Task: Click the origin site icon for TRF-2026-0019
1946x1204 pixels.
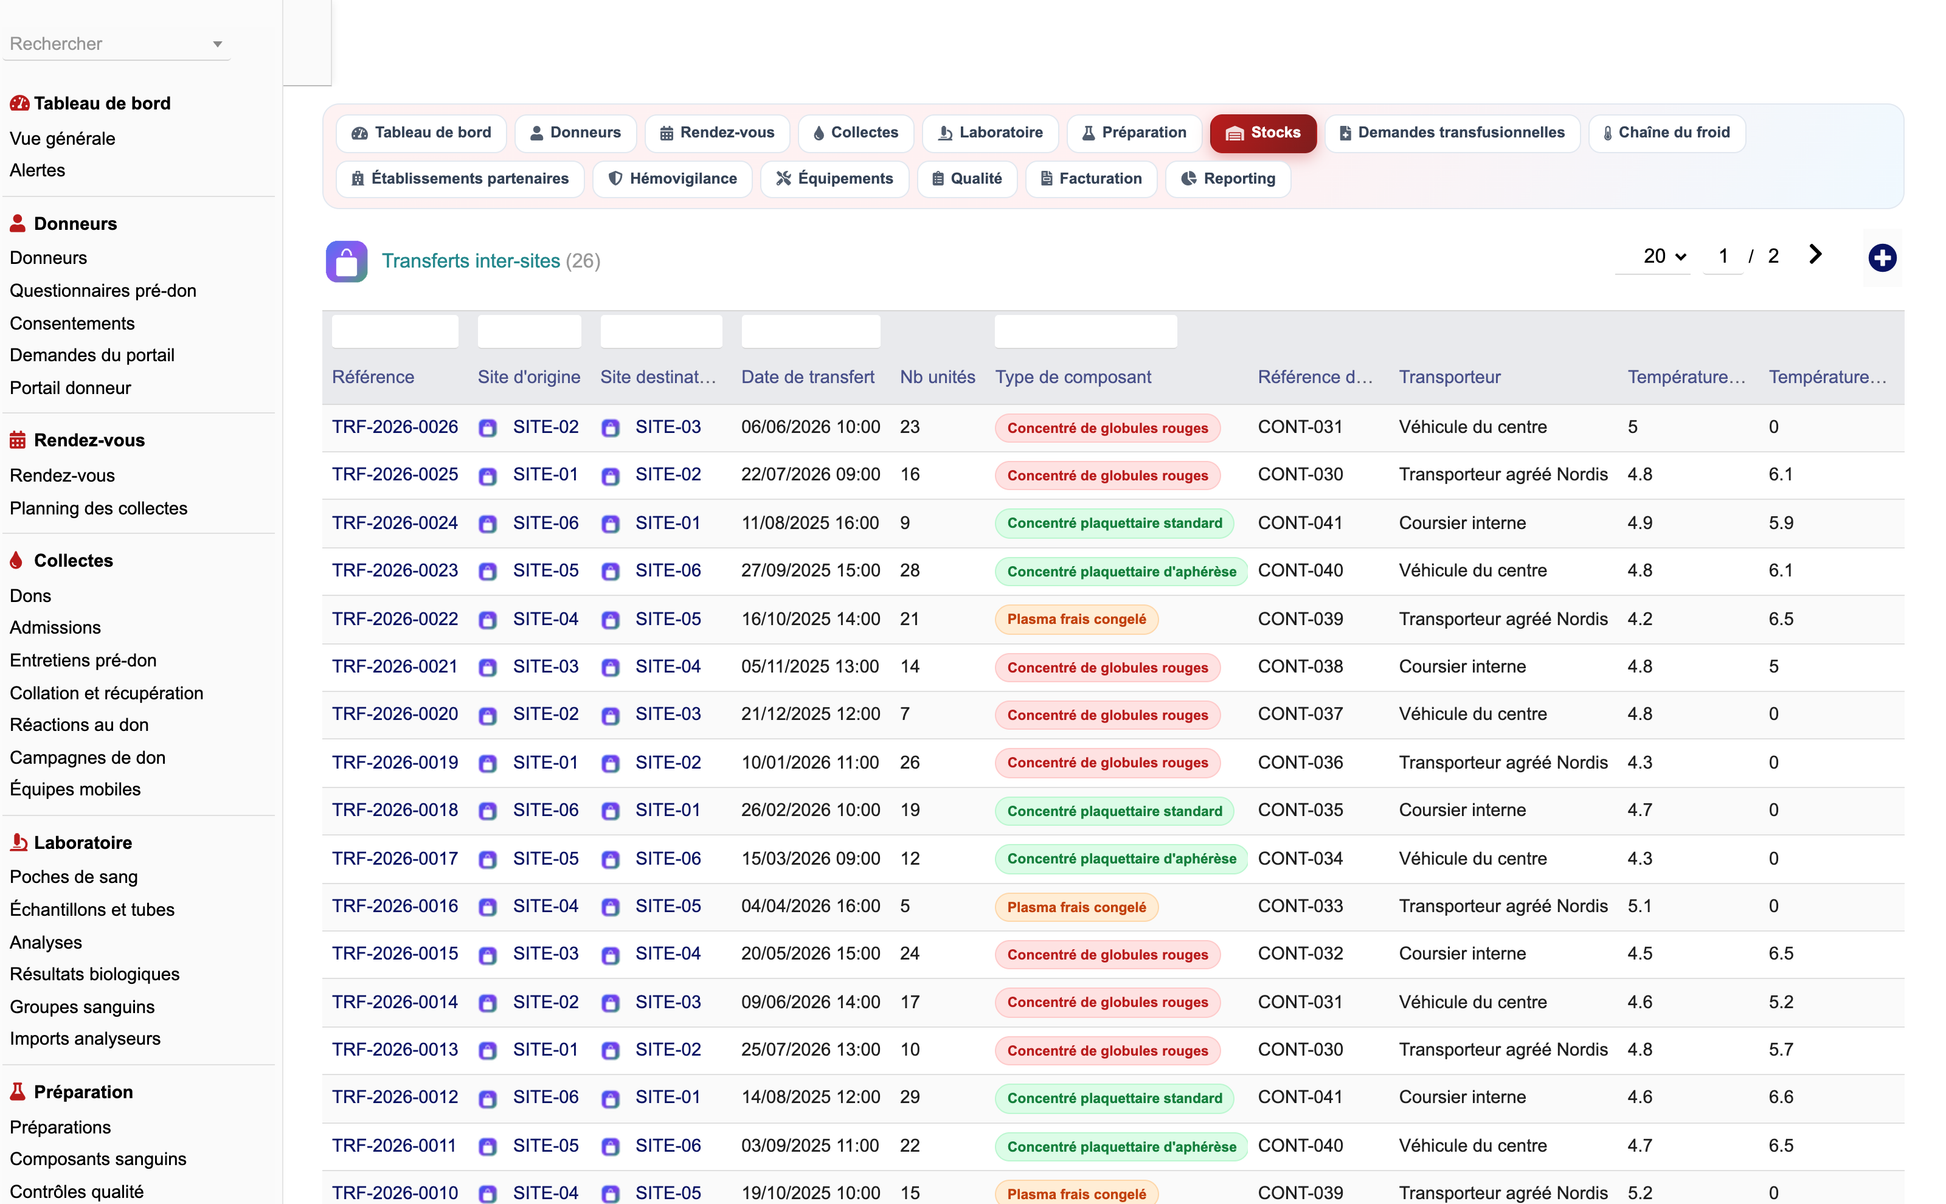Action: [x=488, y=764]
